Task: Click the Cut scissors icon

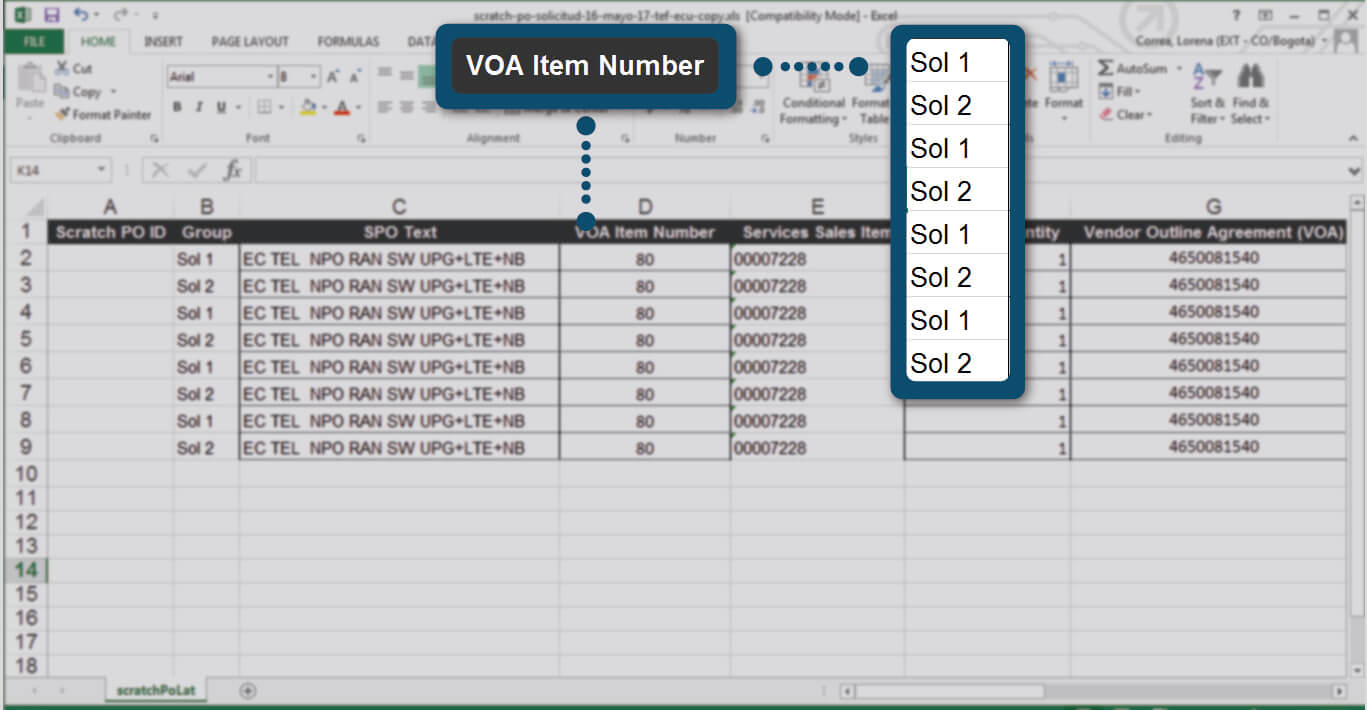Action: 62,69
